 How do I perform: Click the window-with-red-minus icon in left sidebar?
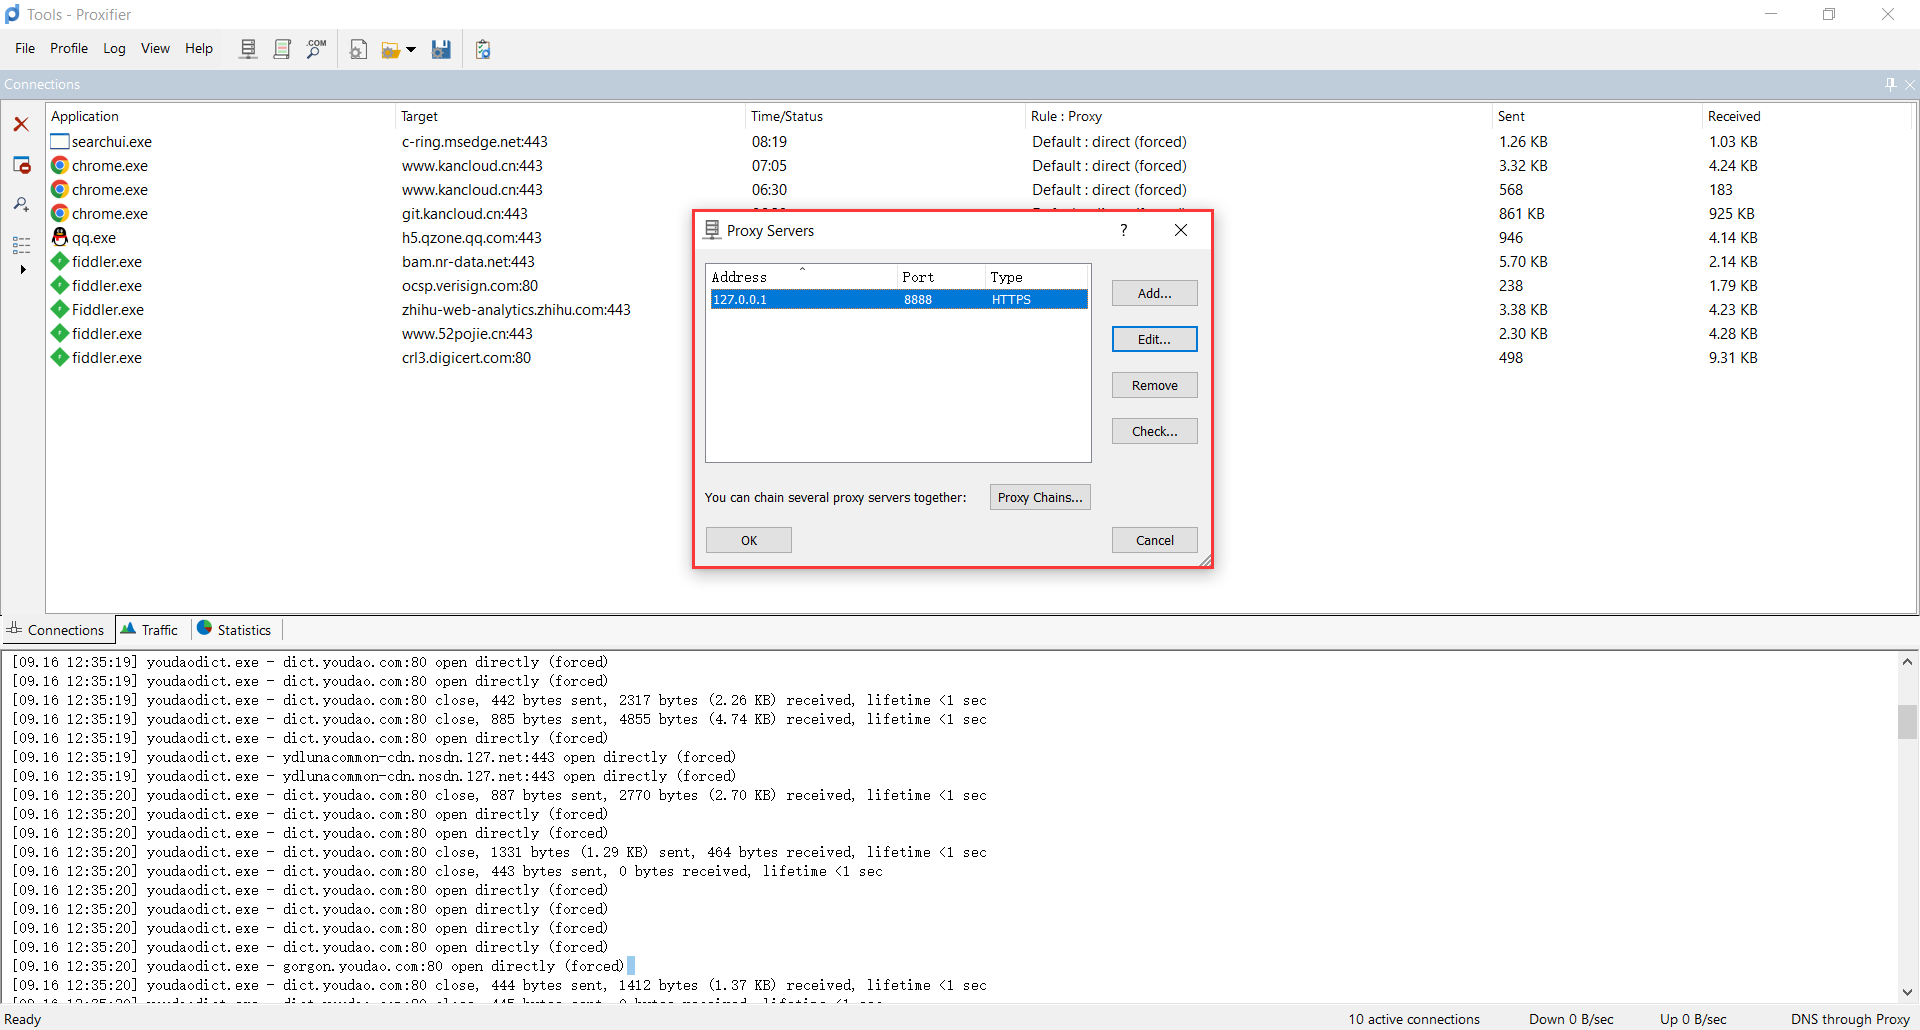click(x=21, y=165)
